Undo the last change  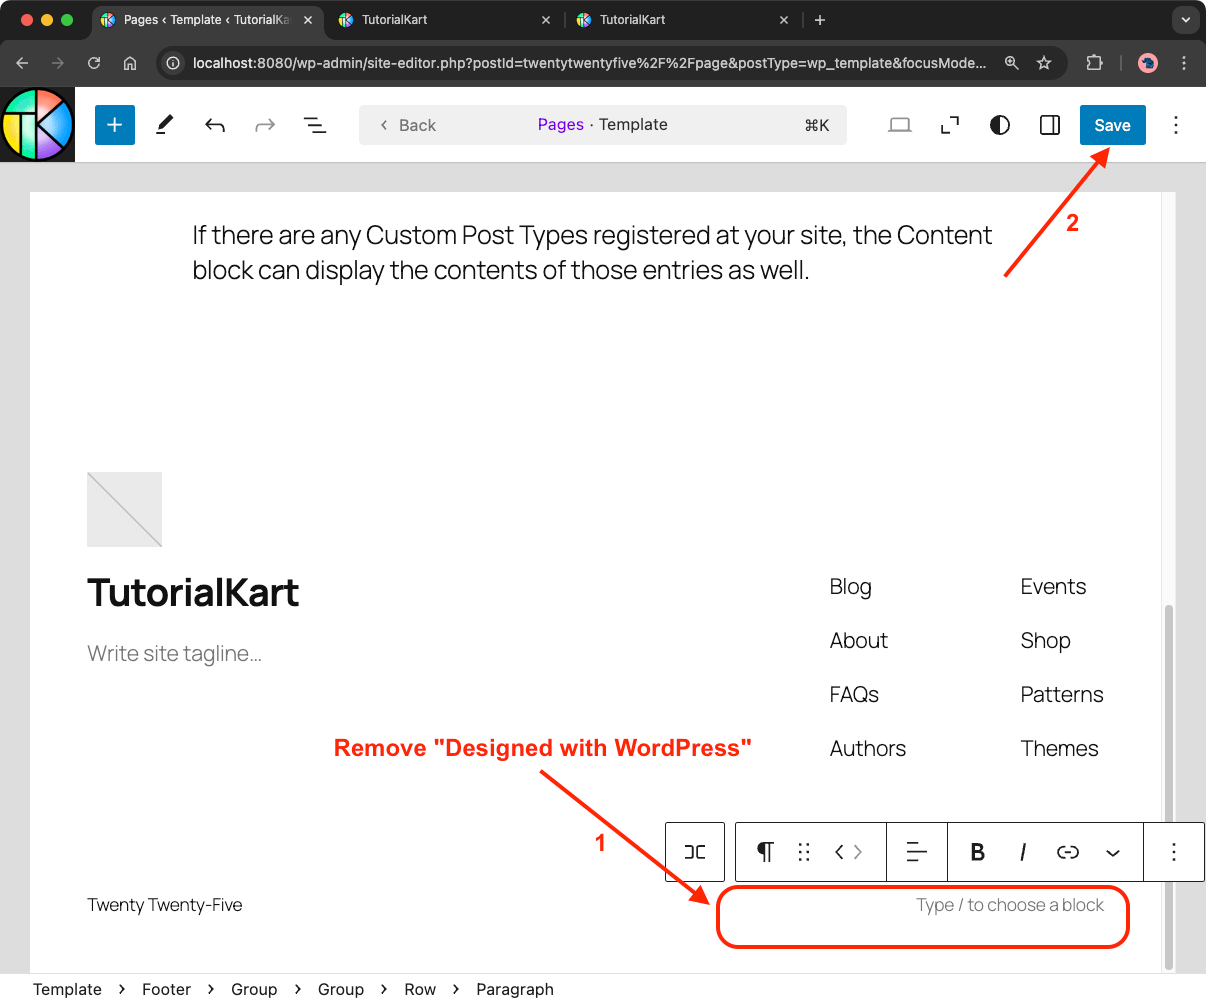(215, 125)
